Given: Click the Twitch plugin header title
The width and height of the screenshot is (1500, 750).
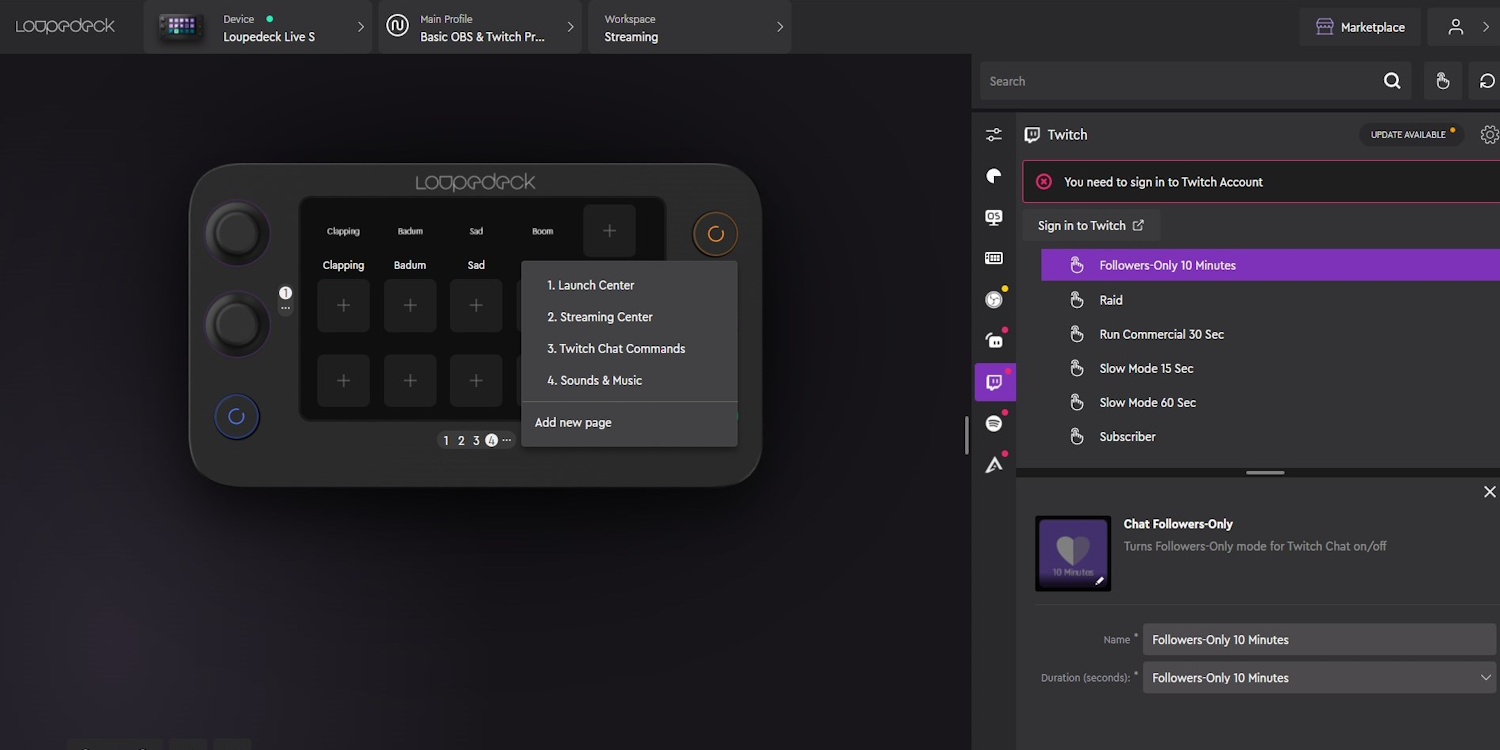Looking at the screenshot, I should point(1067,135).
